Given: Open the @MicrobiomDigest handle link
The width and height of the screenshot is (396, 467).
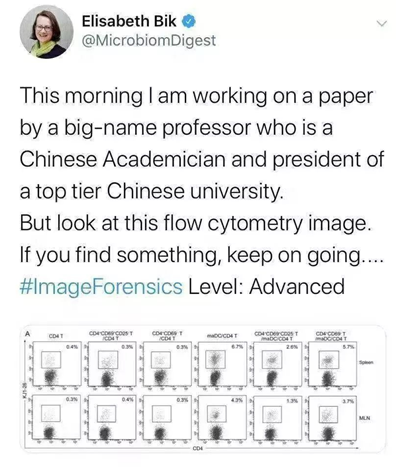Looking at the screenshot, I should 149,40.
